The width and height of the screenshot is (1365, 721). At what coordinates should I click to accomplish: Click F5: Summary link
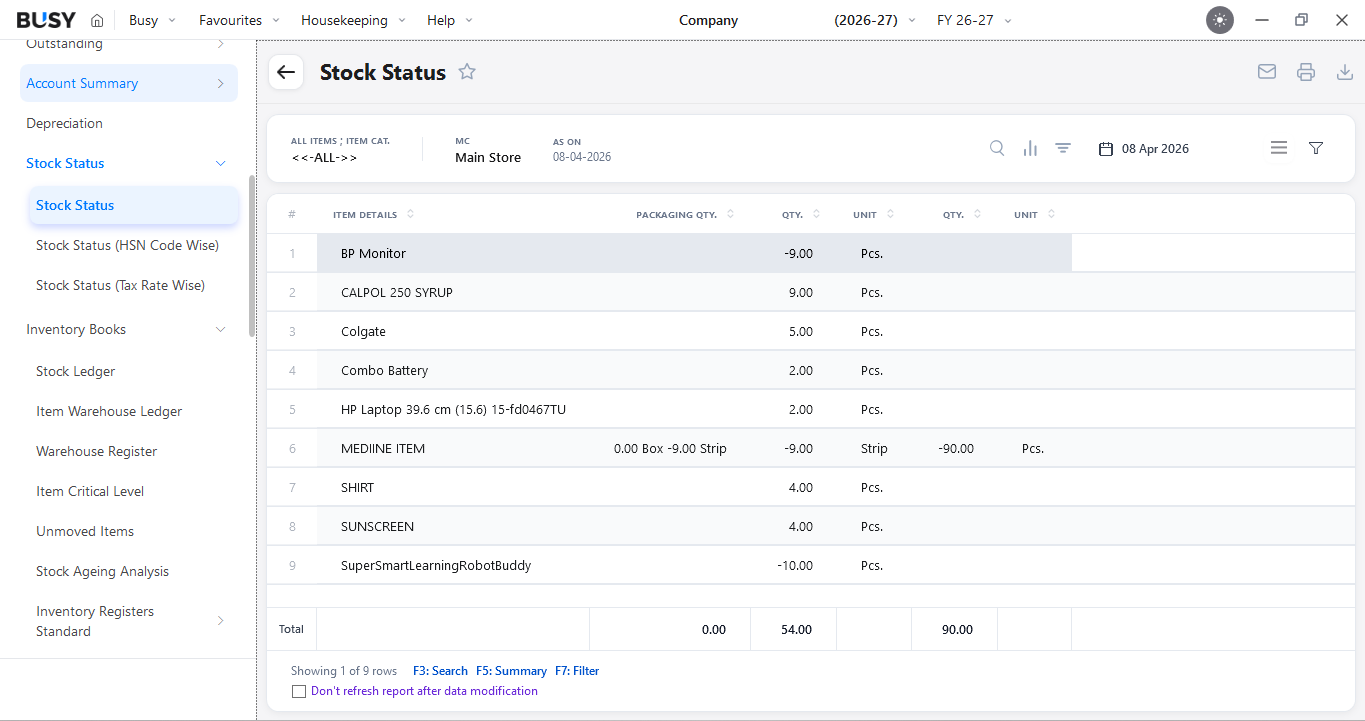(x=511, y=671)
